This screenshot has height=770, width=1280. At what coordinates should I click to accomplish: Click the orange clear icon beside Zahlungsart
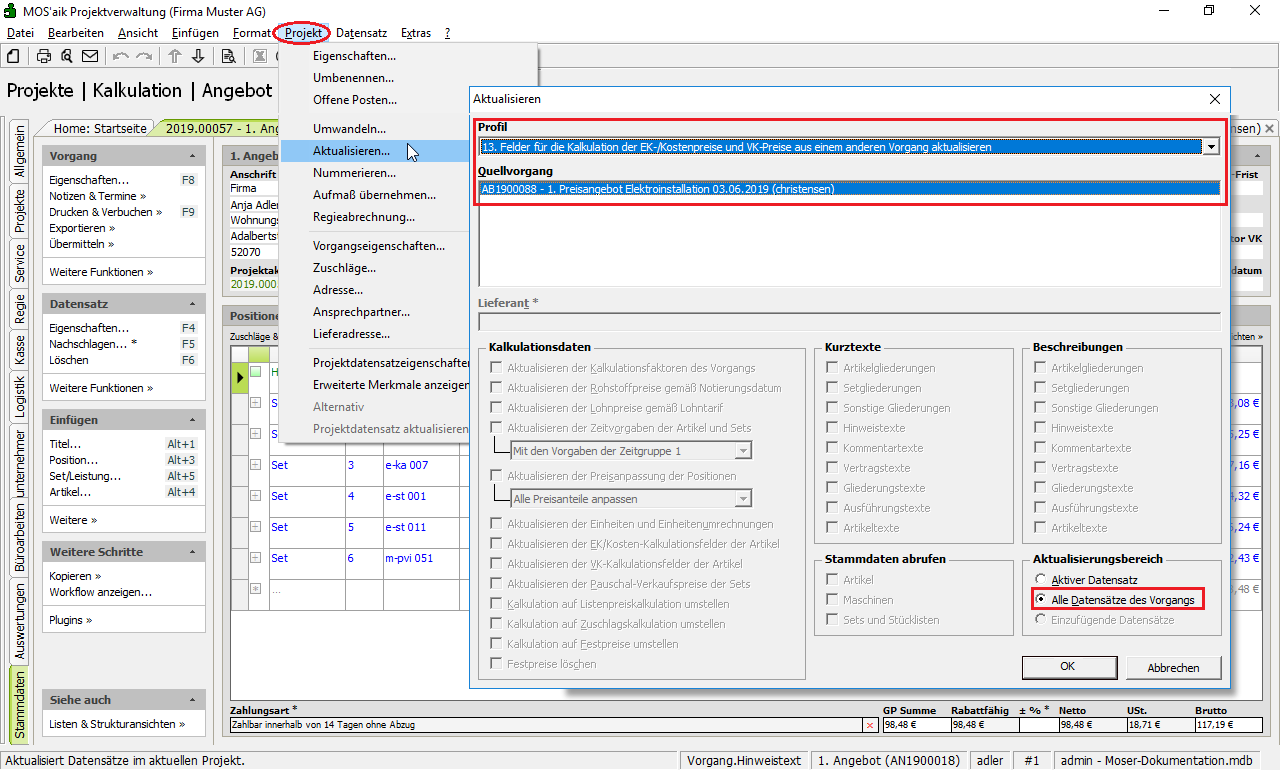[x=869, y=725]
